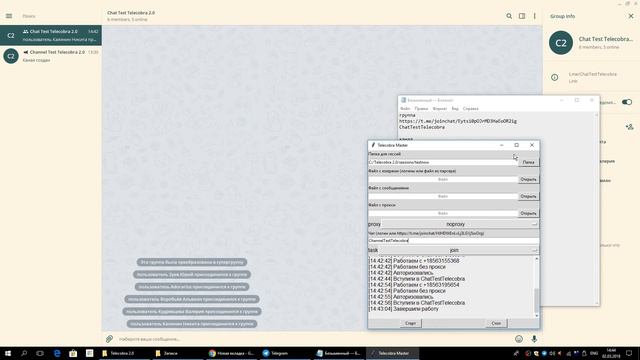Click the chat field containing ChannelTestTelecobra
640x360 pixels.
[453, 241]
